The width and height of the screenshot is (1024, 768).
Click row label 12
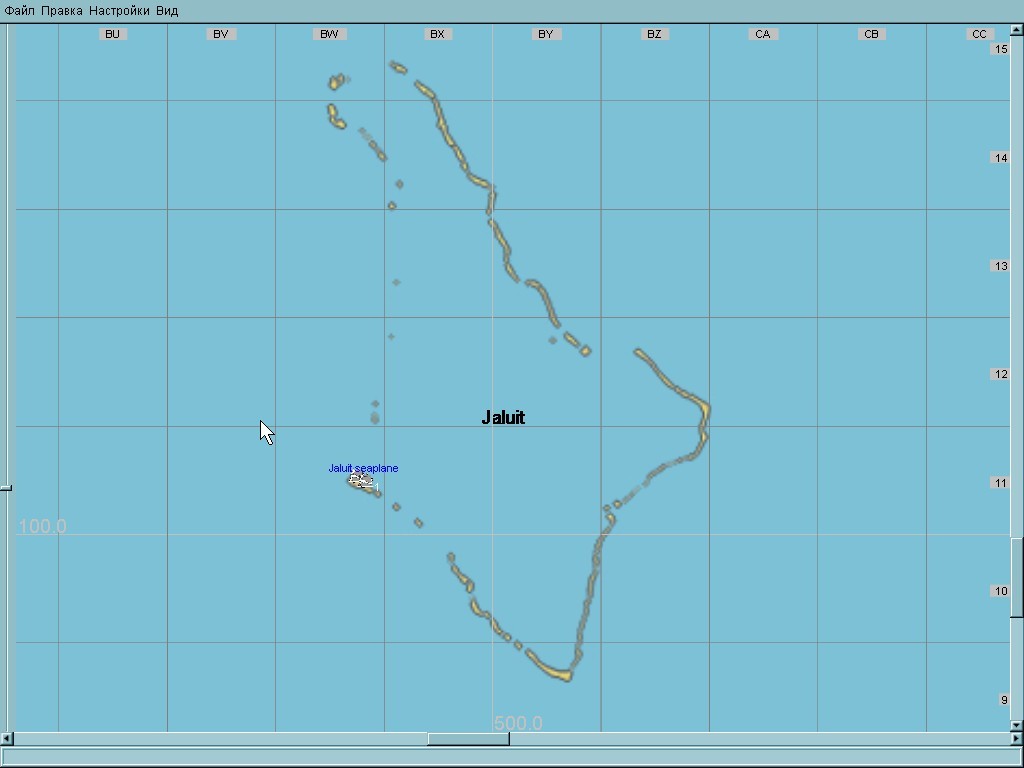(1000, 374)
